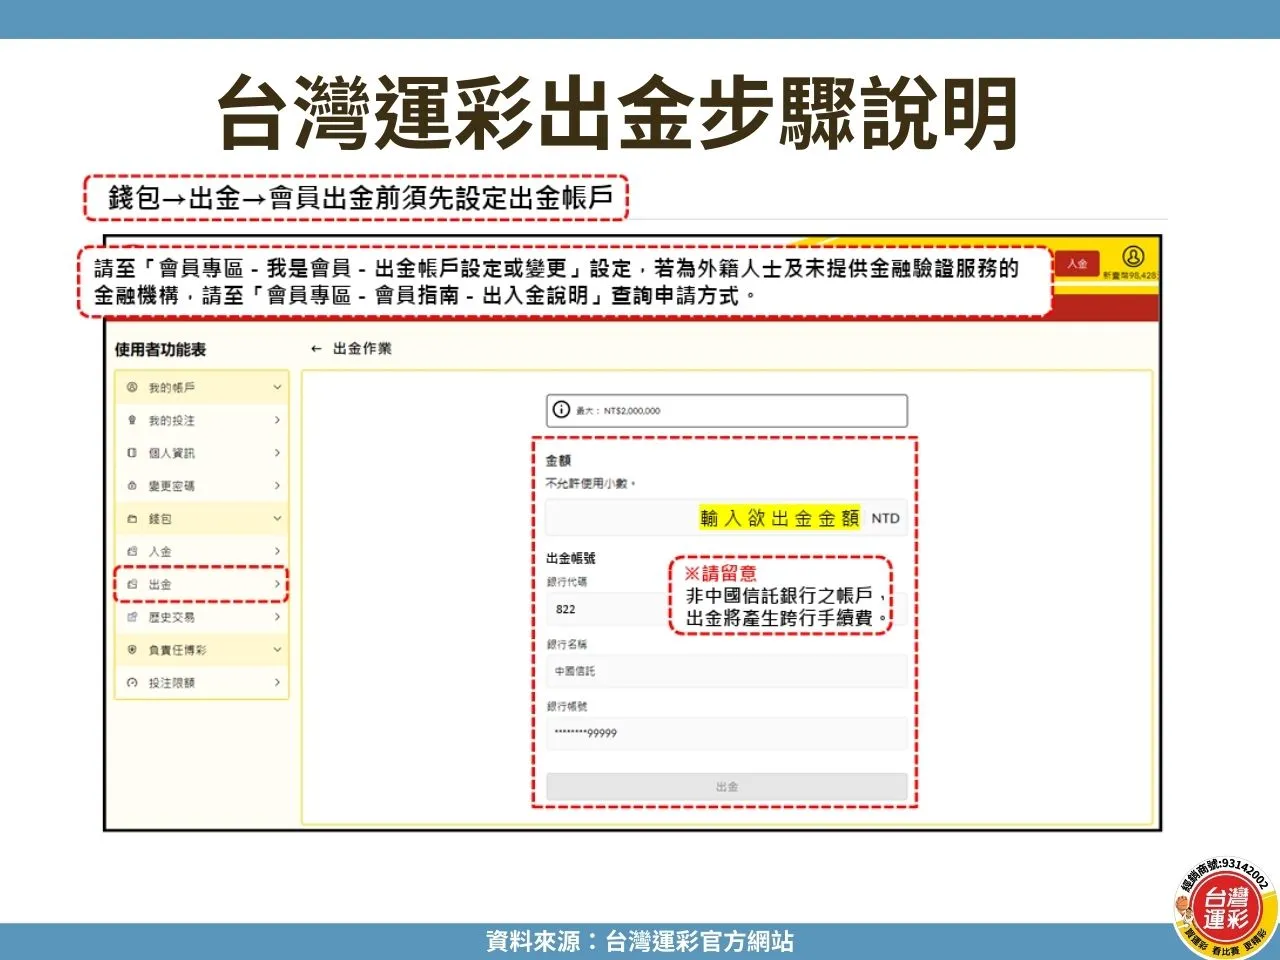Image resolution: width=1280 pixels, height=960 pixels.
Task: Click the 最大: NT$2,000,000 limit text
Action: tap(618, 411)
